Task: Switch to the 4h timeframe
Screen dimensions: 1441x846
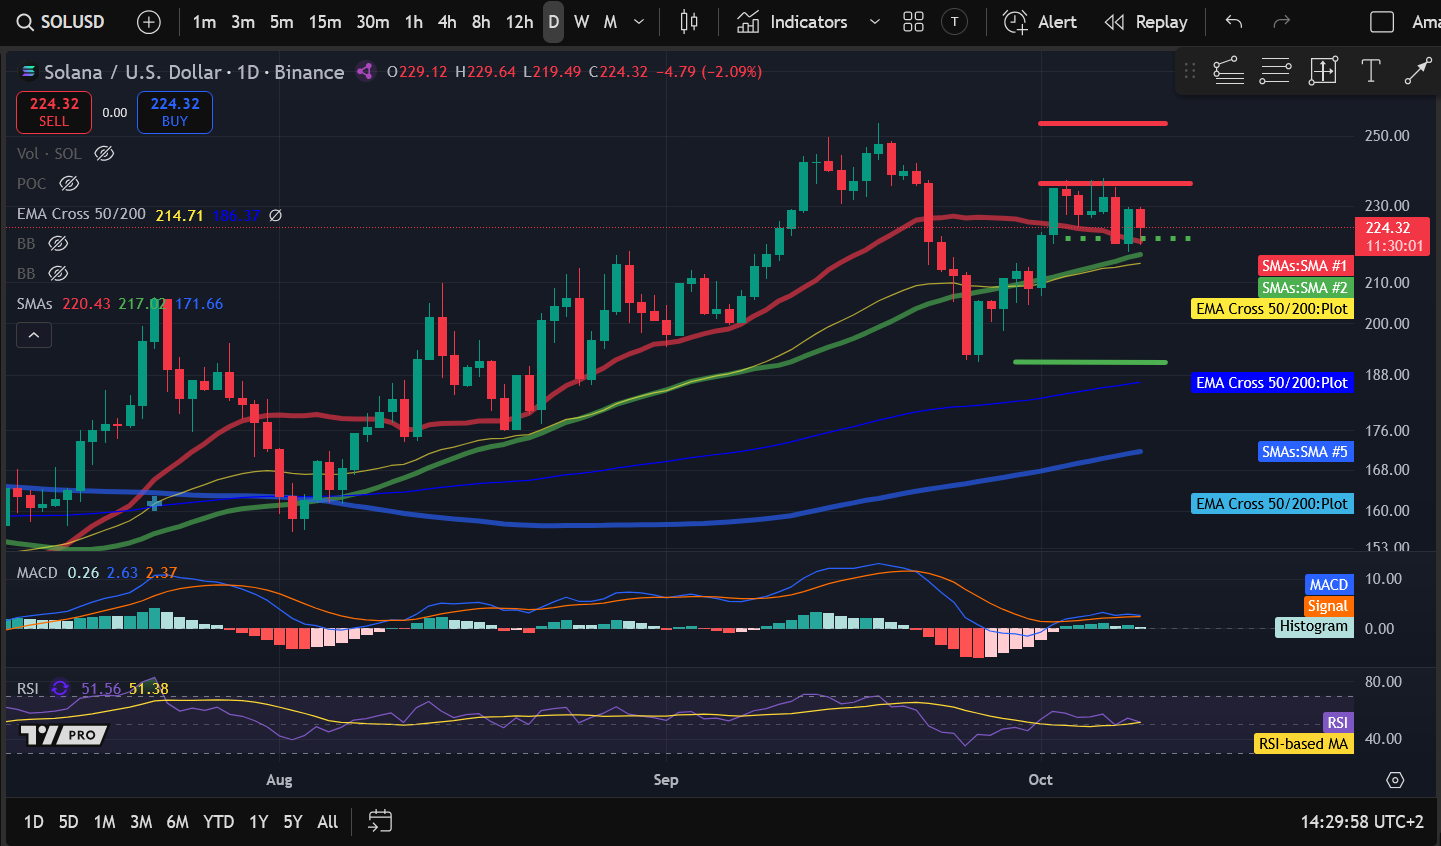Action: [447, 22]
